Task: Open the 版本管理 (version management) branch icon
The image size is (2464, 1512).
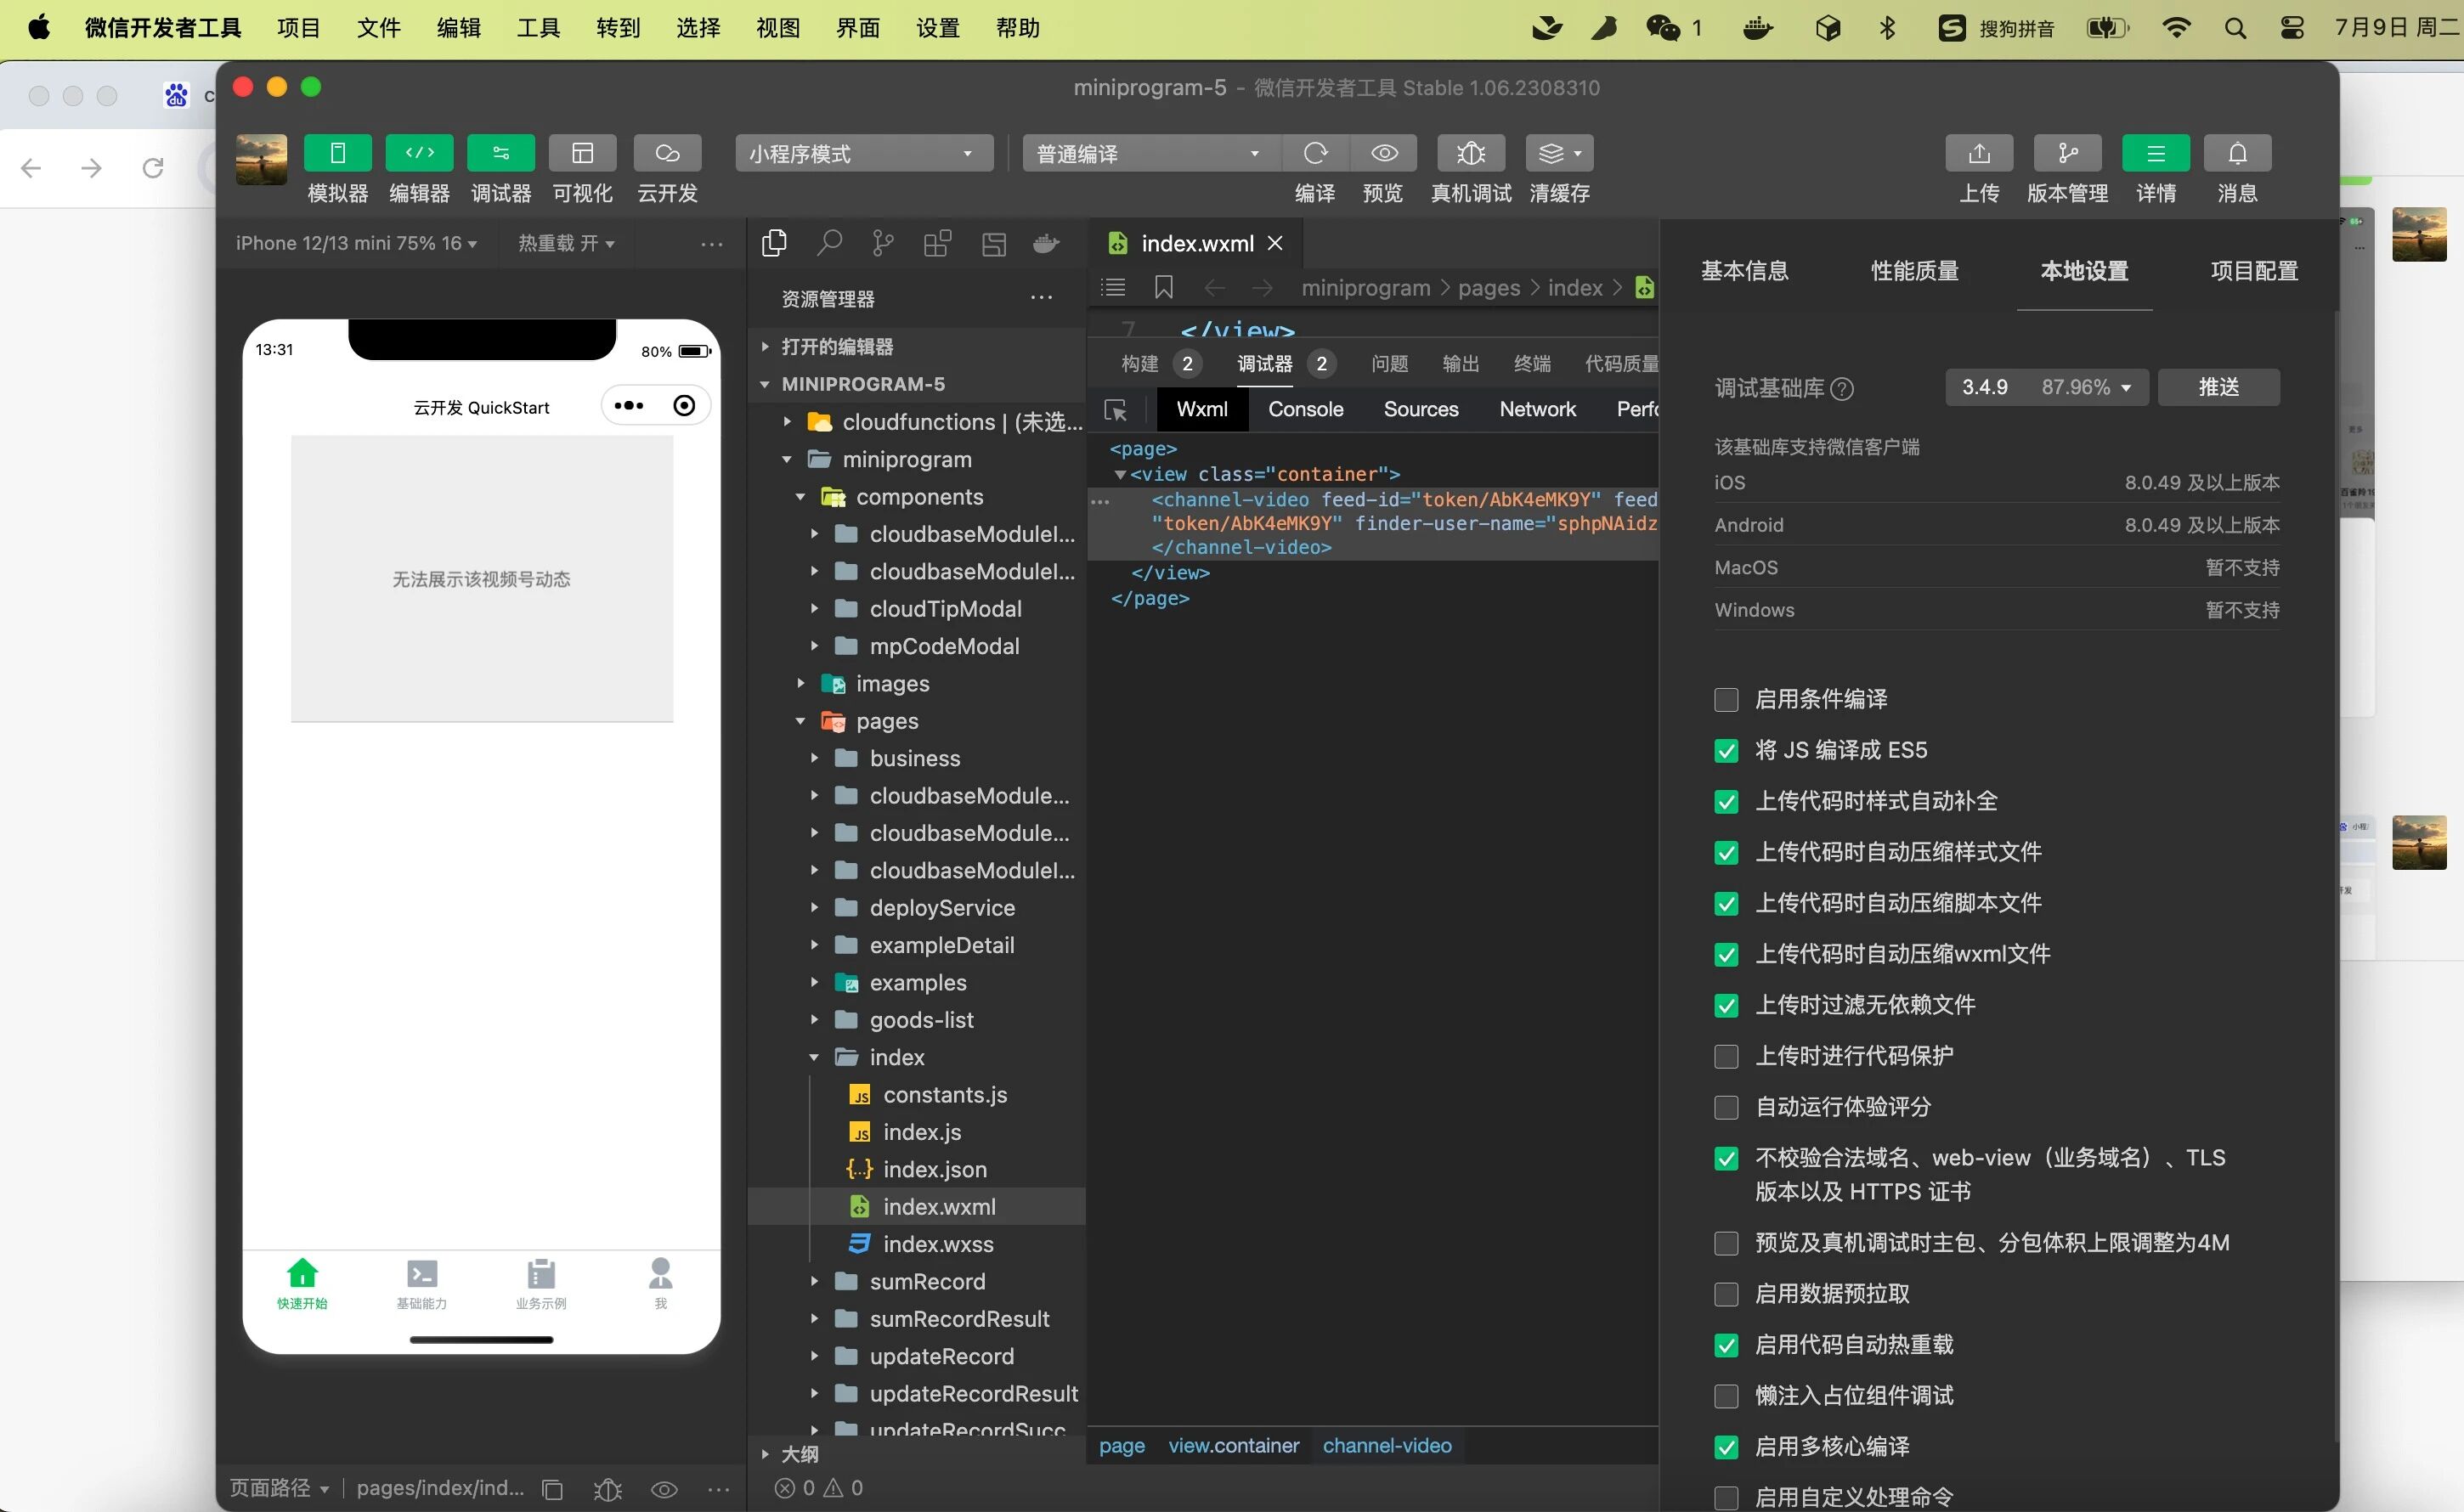Action: pyautogui.click(x=2067, y=153)
